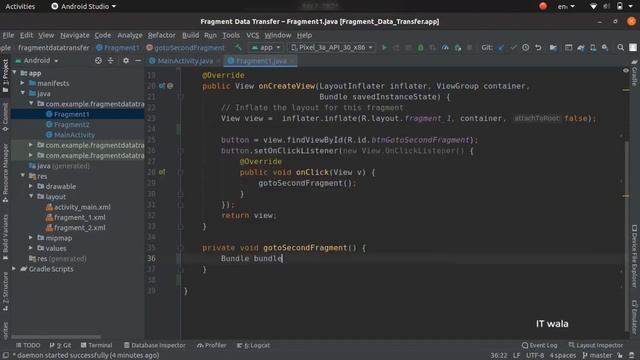Click the Make Project hammer icon
Viewport: 640px width, 360px height.
[238, 48]
